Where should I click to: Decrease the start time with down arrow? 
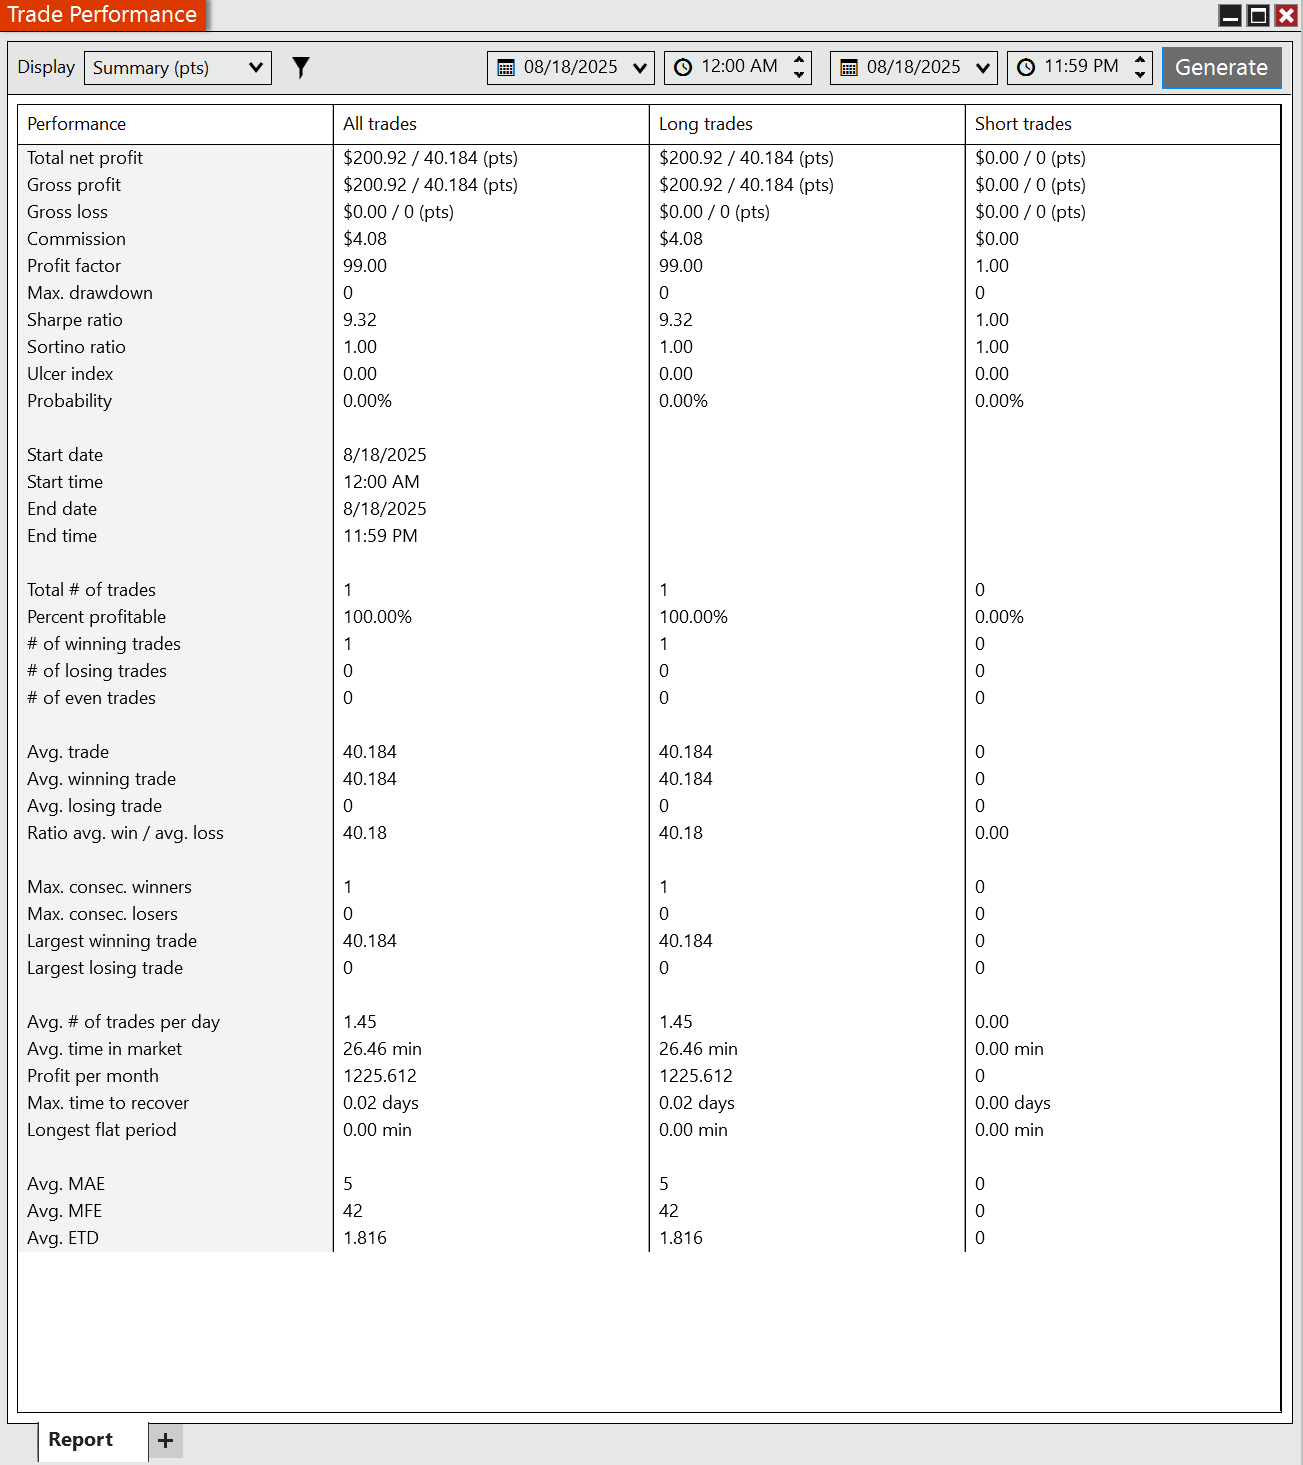point(799,74)
